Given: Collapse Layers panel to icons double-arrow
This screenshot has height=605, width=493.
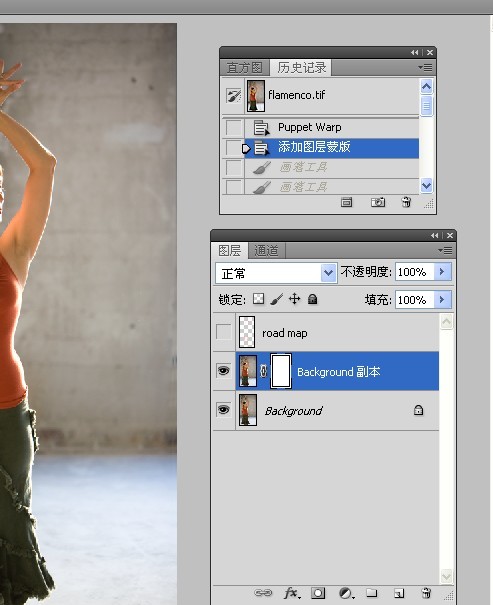Looking at the screenshot, I should pos(435,235).
